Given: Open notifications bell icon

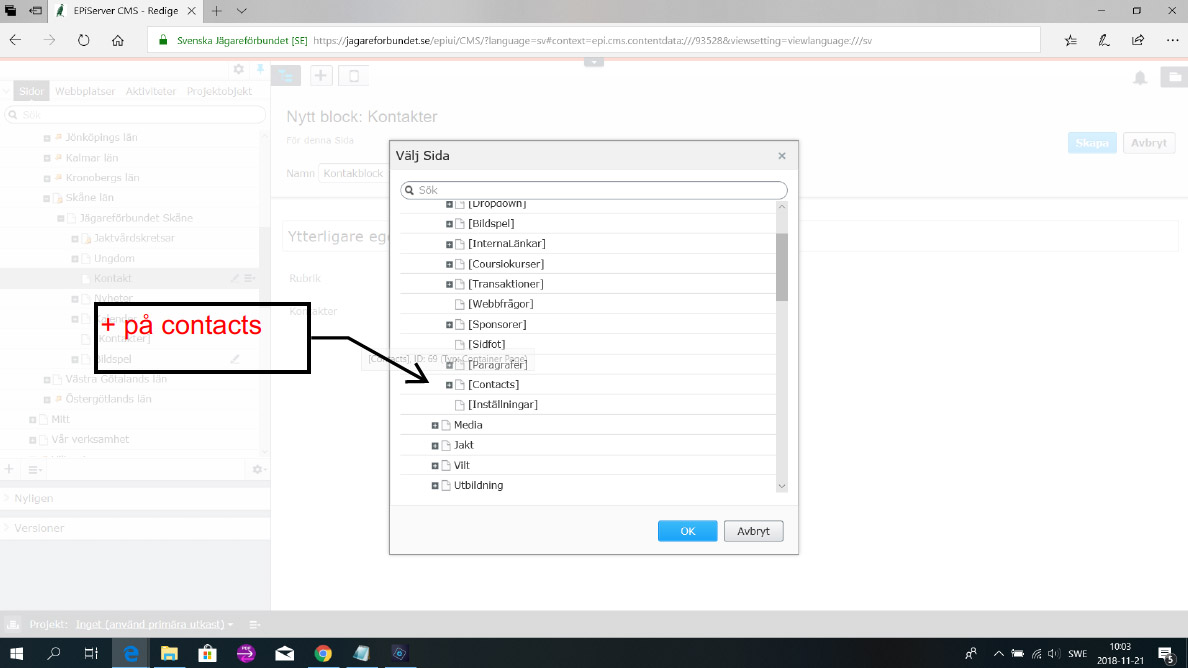Looking at the screenshot, I should pos(1140,77).
